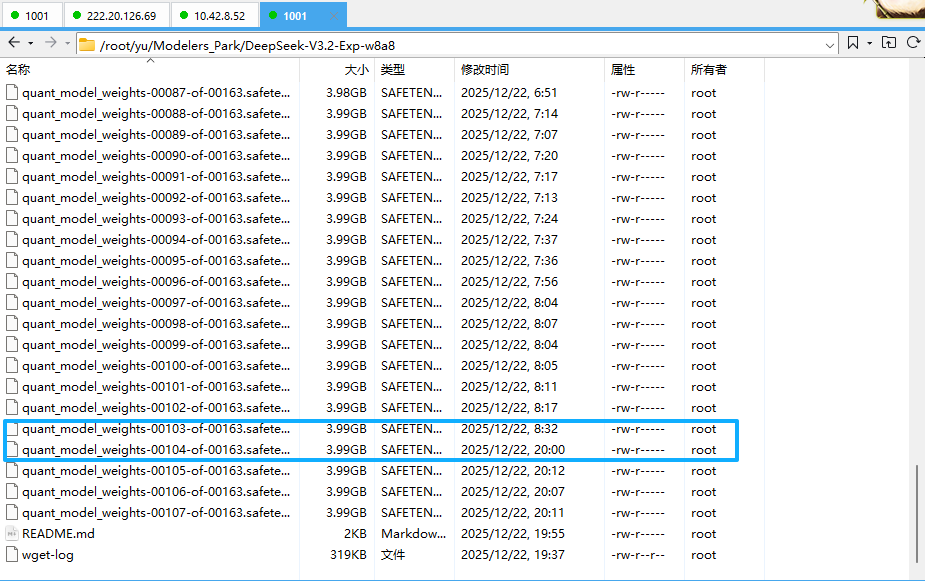
Task: Click the 文件 type cell of wget-log
Action: [393, 555]
